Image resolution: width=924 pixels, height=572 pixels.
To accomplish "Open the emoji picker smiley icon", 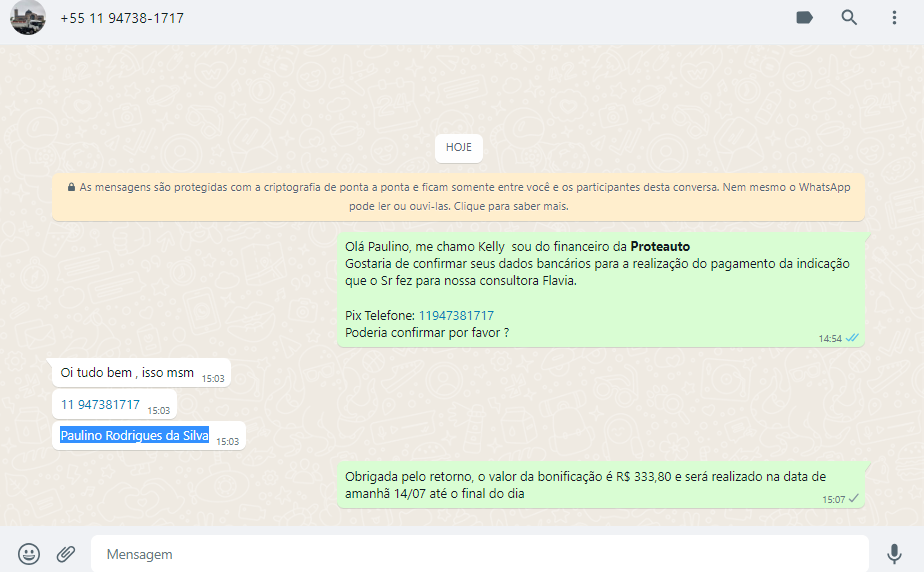I will pyautogui.click(x=29, y=553).
